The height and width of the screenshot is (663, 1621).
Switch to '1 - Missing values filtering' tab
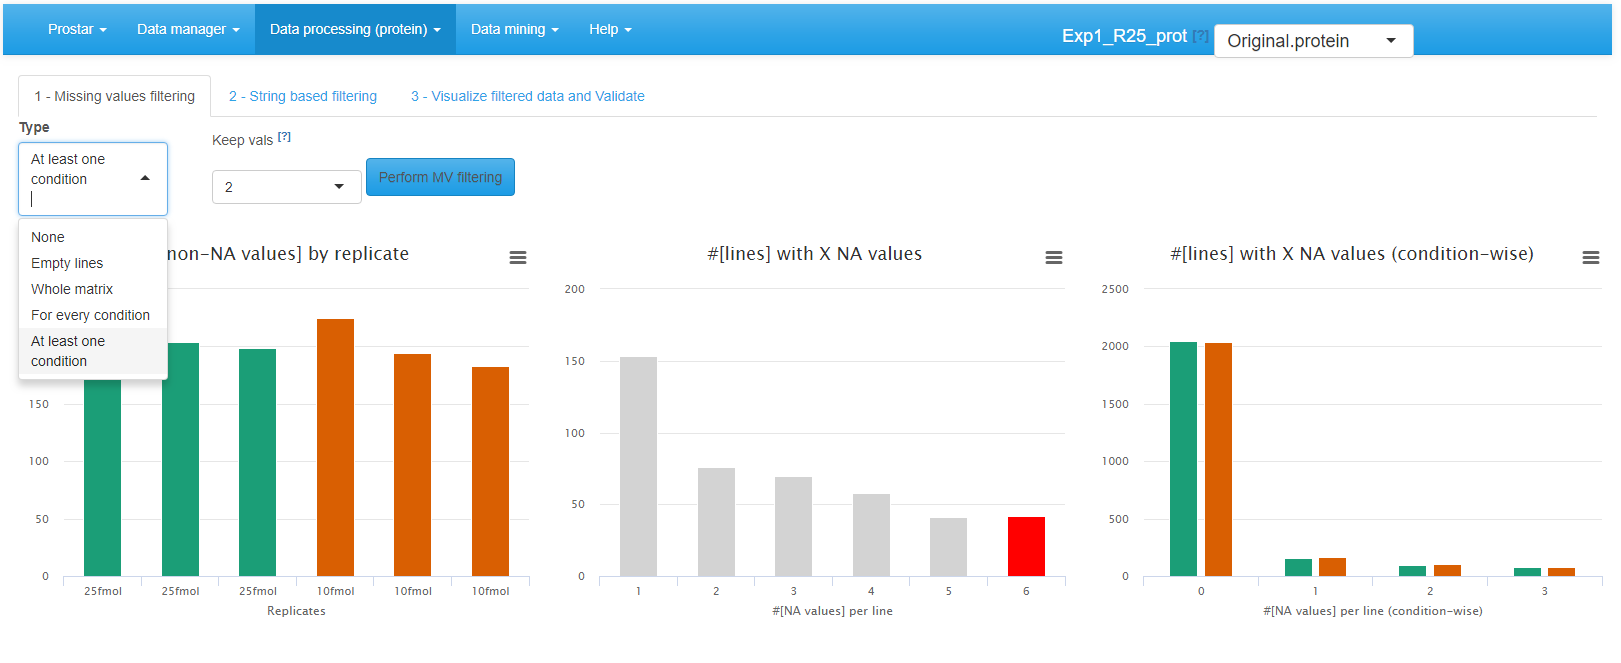pyautogui.click(x=115, y=96)
